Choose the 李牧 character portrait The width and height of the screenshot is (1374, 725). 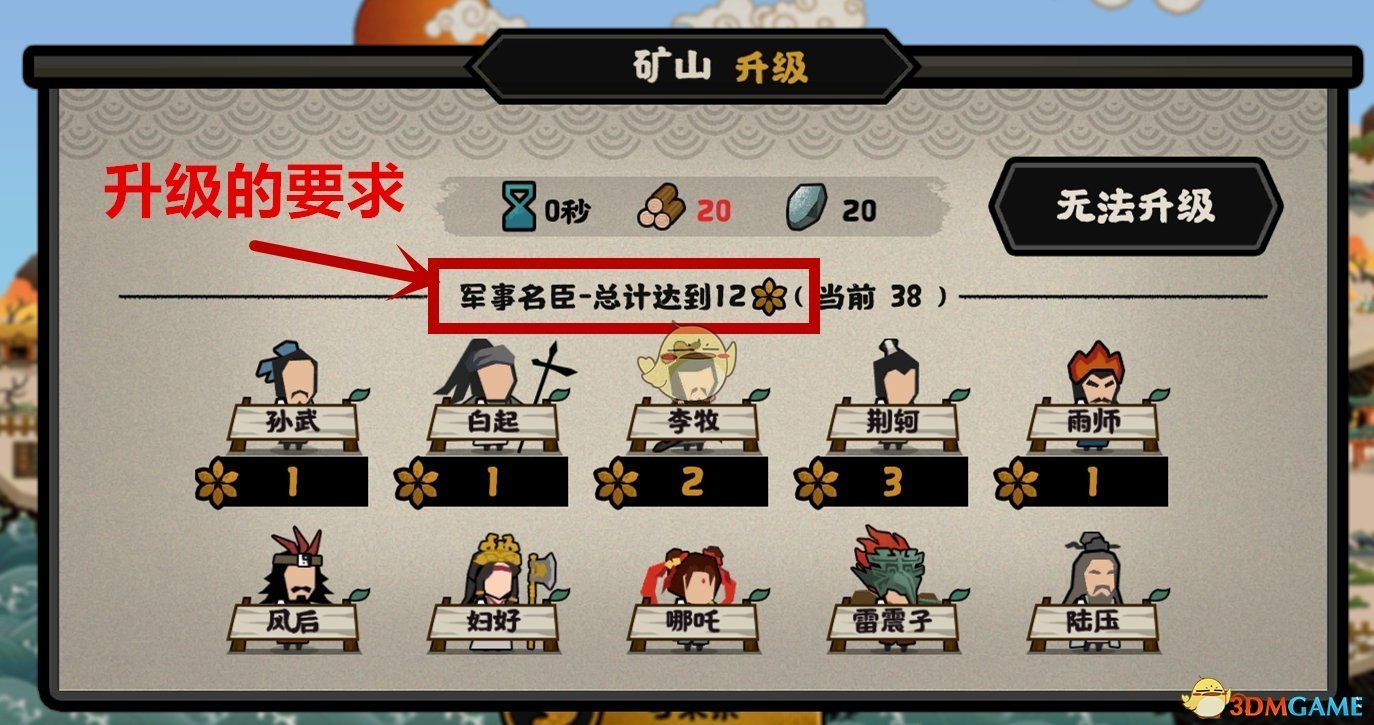[x=693, y=395]
